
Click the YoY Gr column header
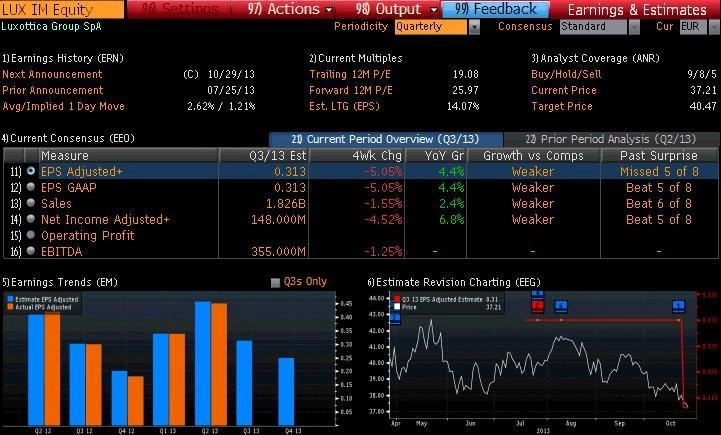pyautogui.click(x=436, y=155)
